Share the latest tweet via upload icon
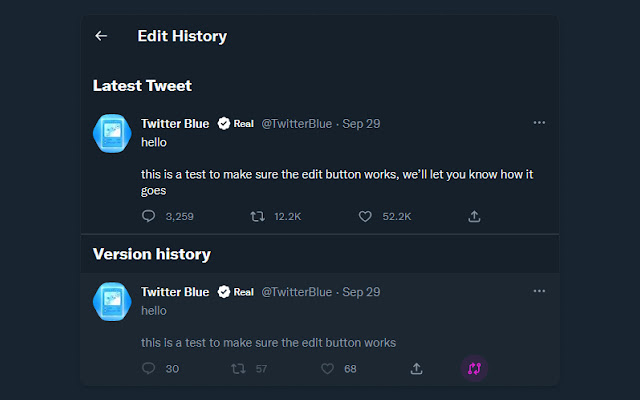This screenshot has height=400, width=640. (474, 216)
